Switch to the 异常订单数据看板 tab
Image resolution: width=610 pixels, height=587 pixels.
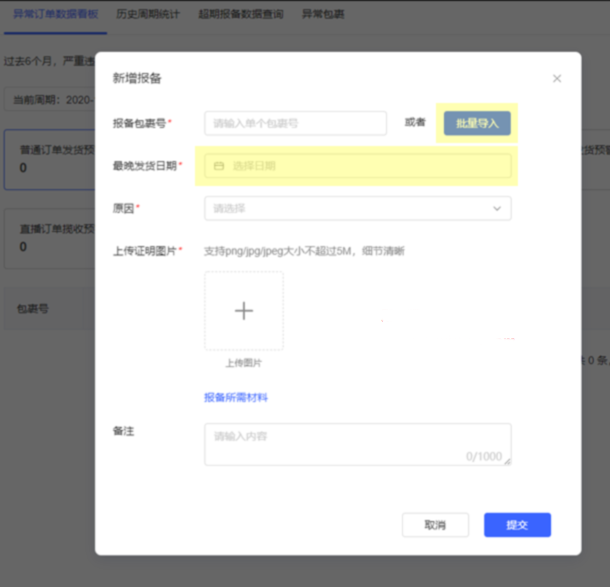(x=53, y=14)
